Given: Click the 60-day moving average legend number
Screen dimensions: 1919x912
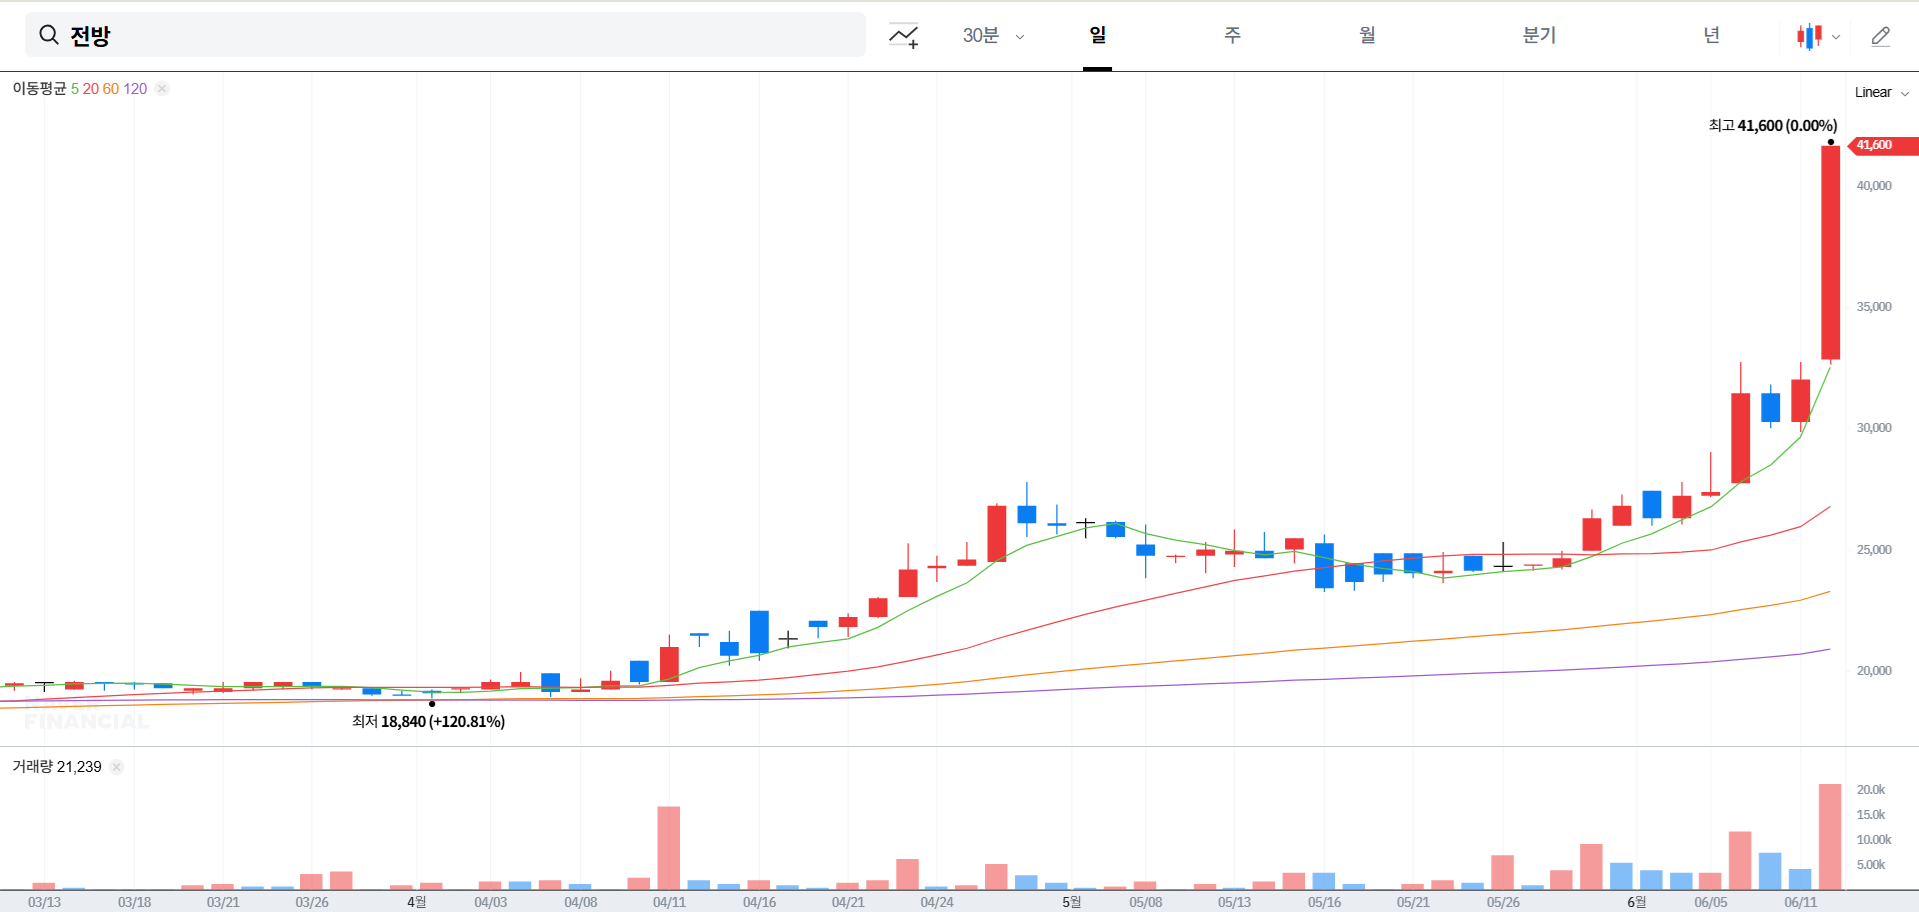Looking at the screenshot, I should pos(111,89).
